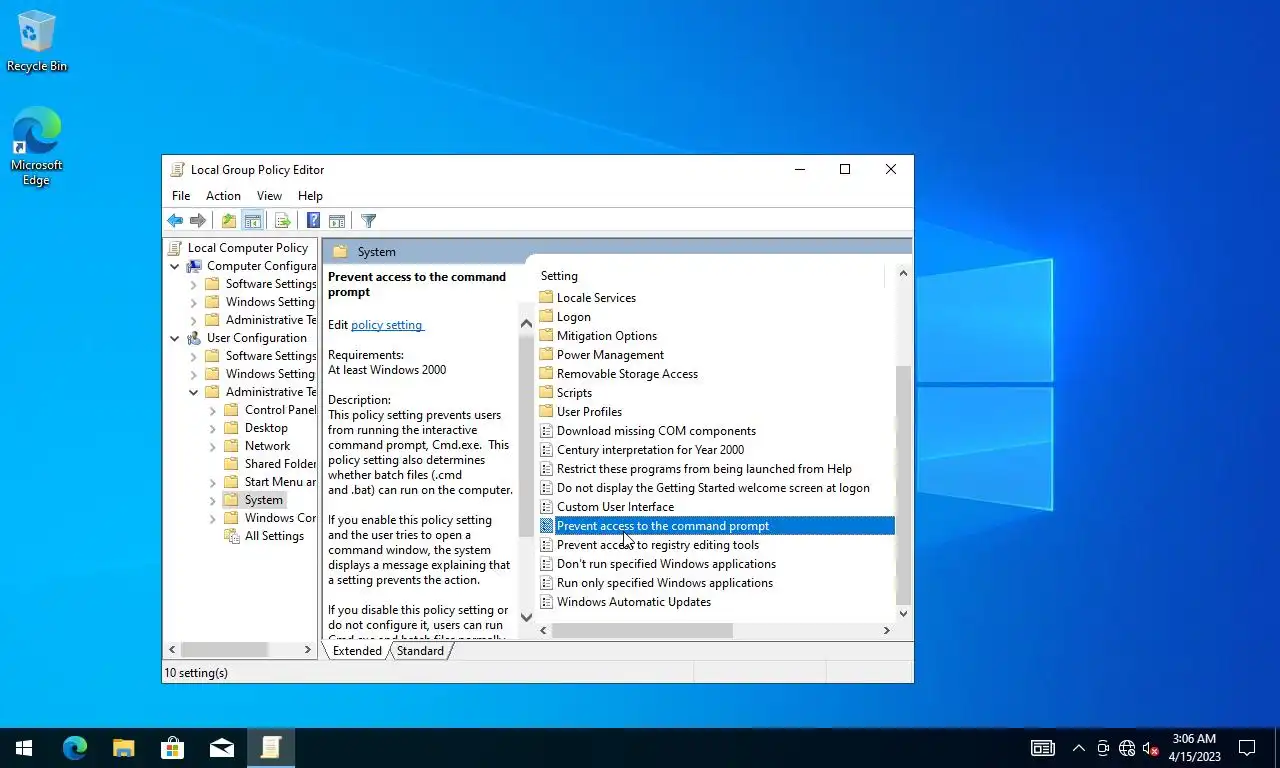Go up one level with folder icon

click(x=229, y=221)
